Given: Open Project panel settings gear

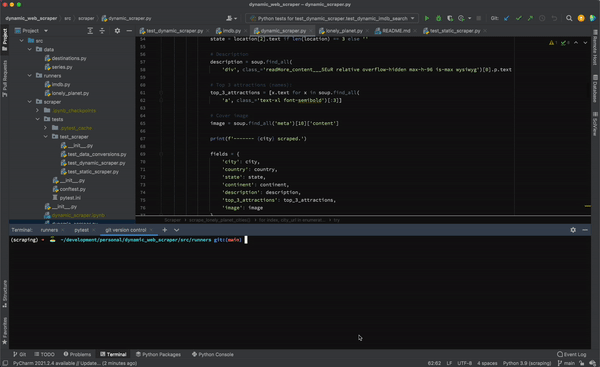Looking at the screenshot, I should coord(117,31).
